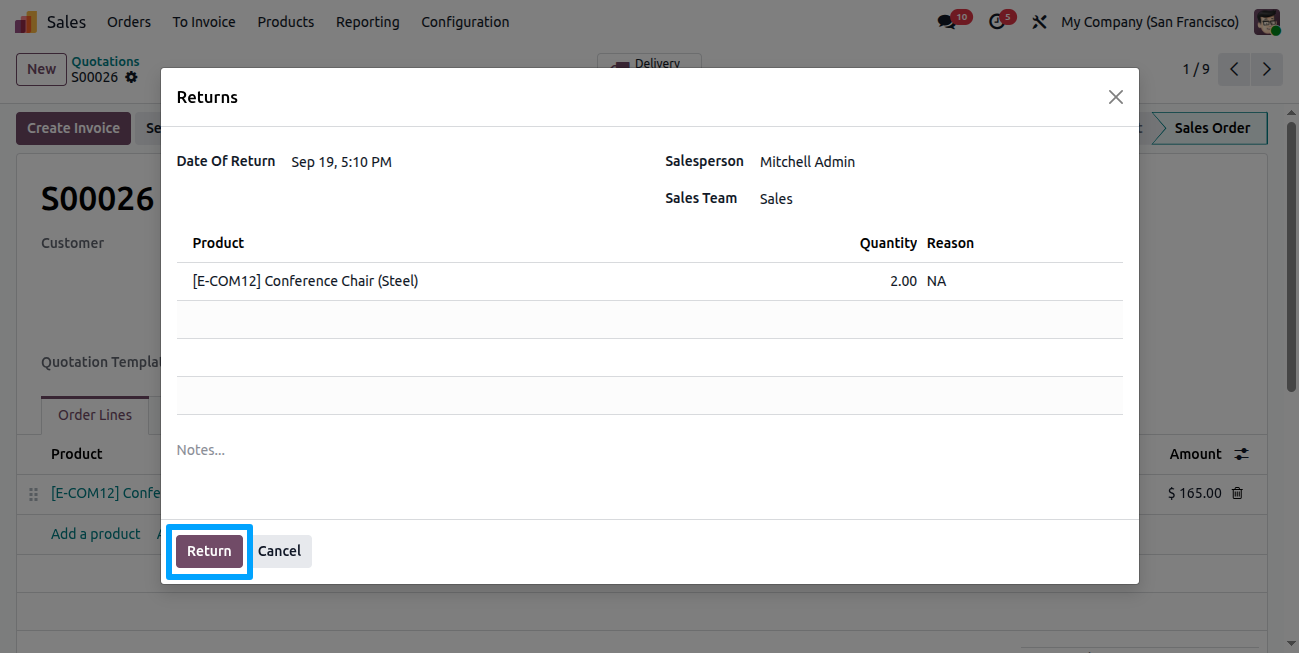Click the gear icon next to S00026
Viewport: 1299px width, 653px height.
coord(131,77)
